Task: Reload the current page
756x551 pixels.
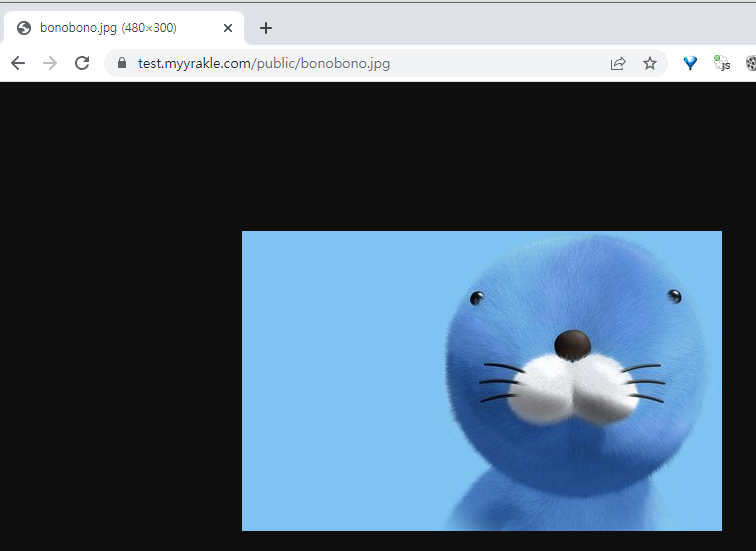Action: point(82,63)
